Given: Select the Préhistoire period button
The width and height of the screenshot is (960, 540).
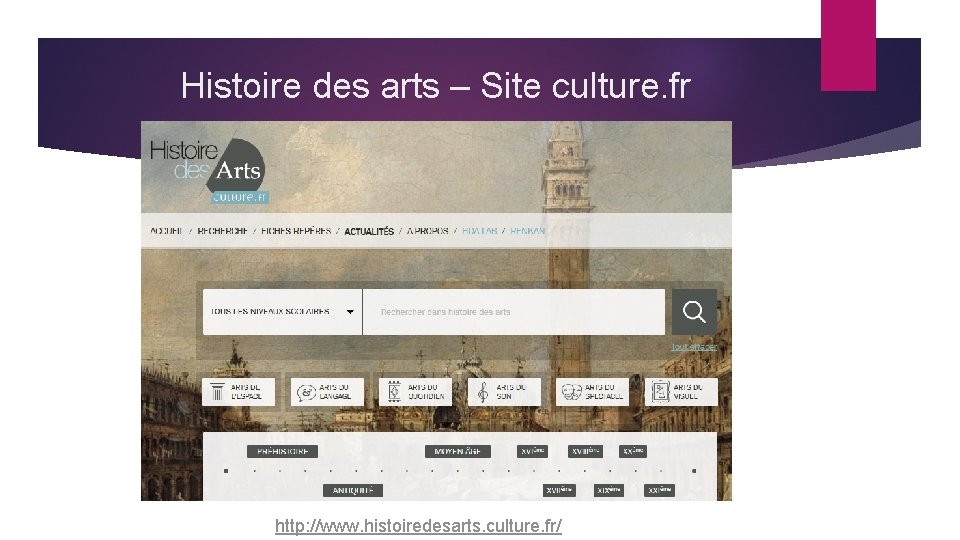Looking at the screenshot, I should pyautogui.click(x=282, y=451).
